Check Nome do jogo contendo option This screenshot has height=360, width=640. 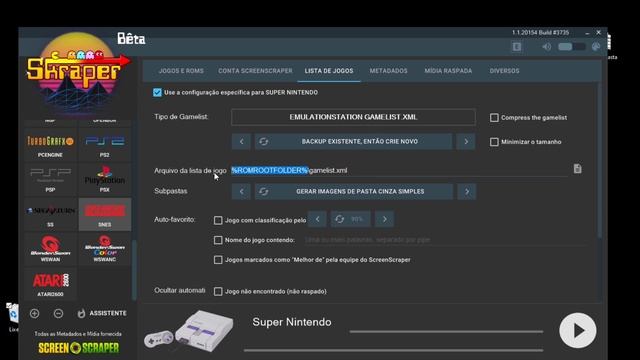218,240
